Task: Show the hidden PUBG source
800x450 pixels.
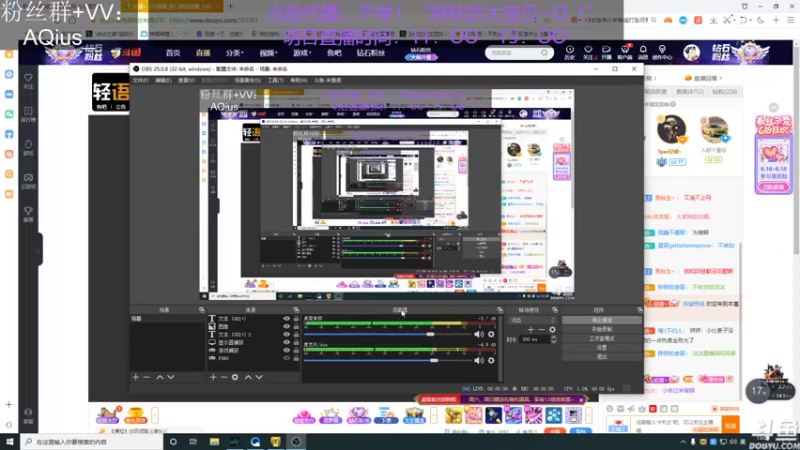Action: point(286,358)
